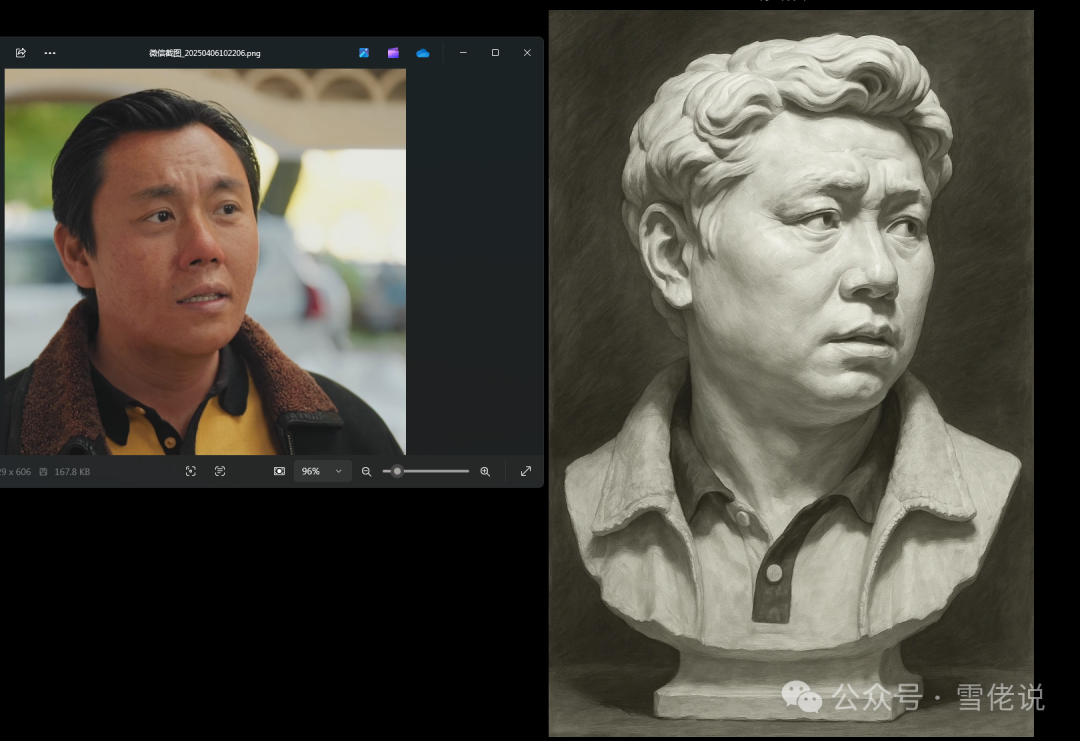Minimize the Photos window
1080x741 pixels.
coord(463,53)
